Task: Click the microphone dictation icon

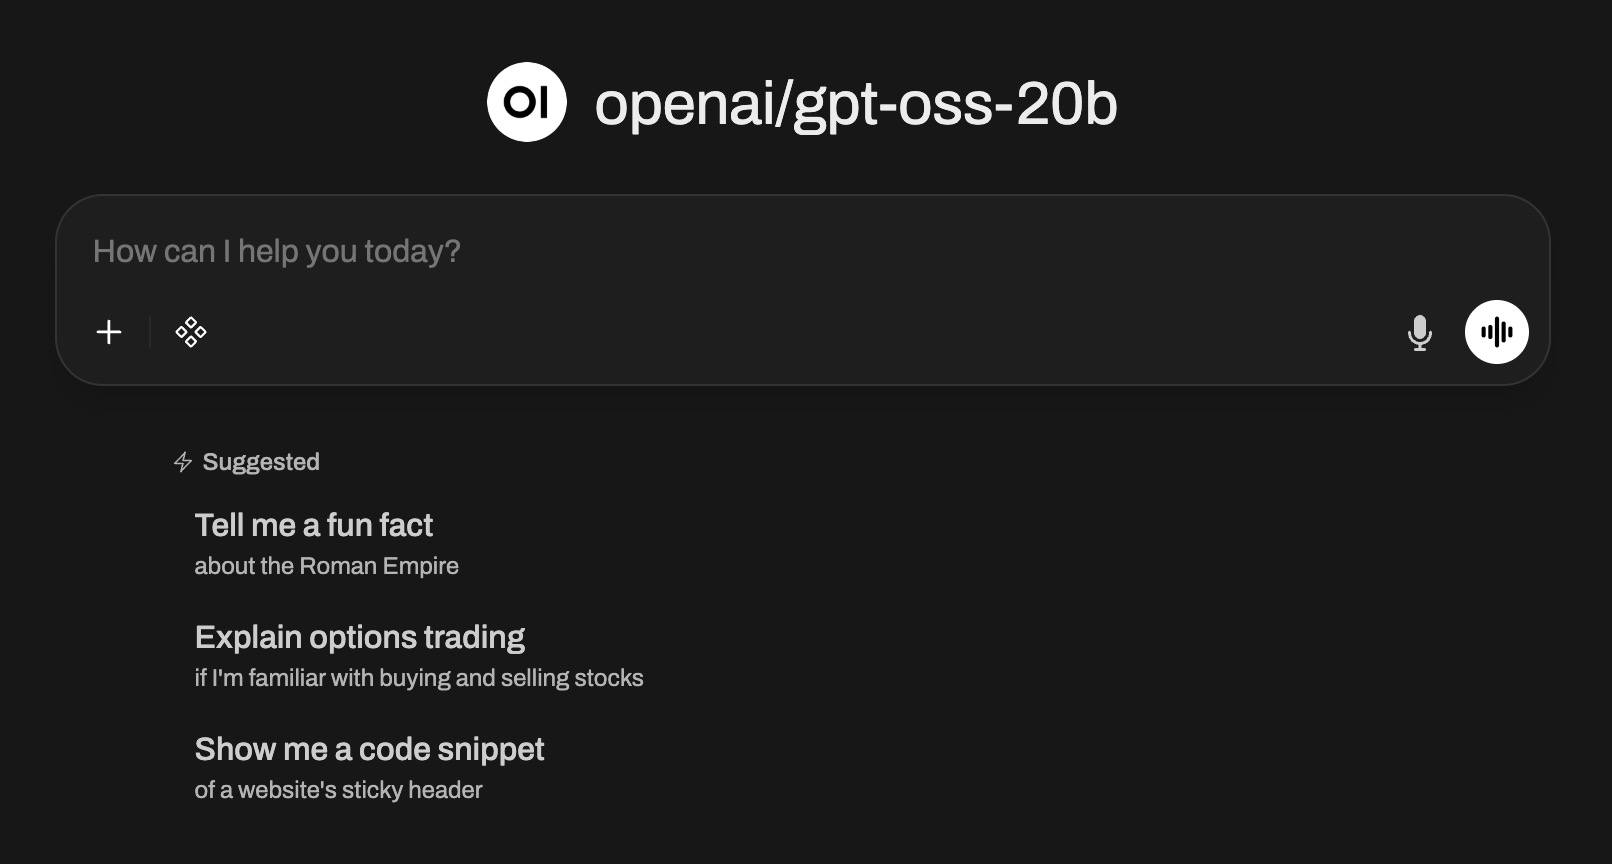Action: click(x=1419, y=332)
